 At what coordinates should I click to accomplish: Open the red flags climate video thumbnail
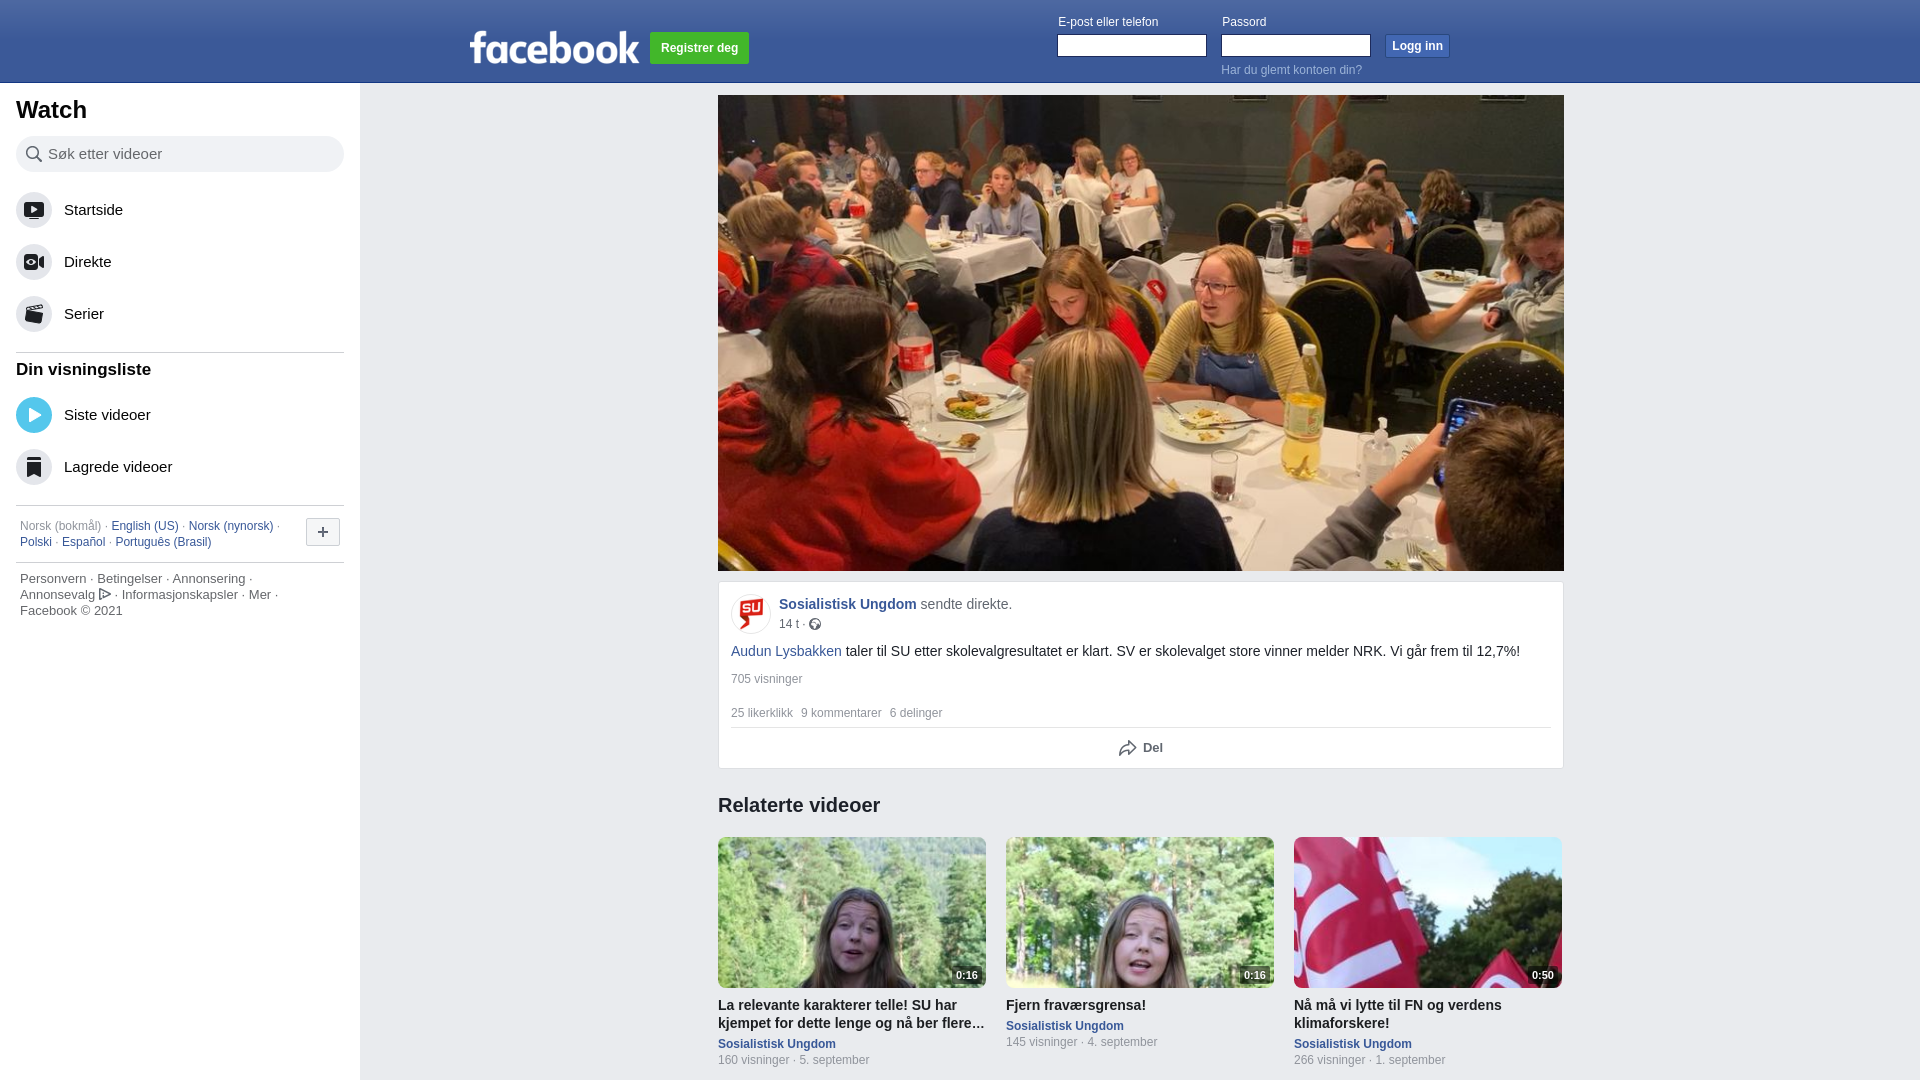tap(1428, 912)
